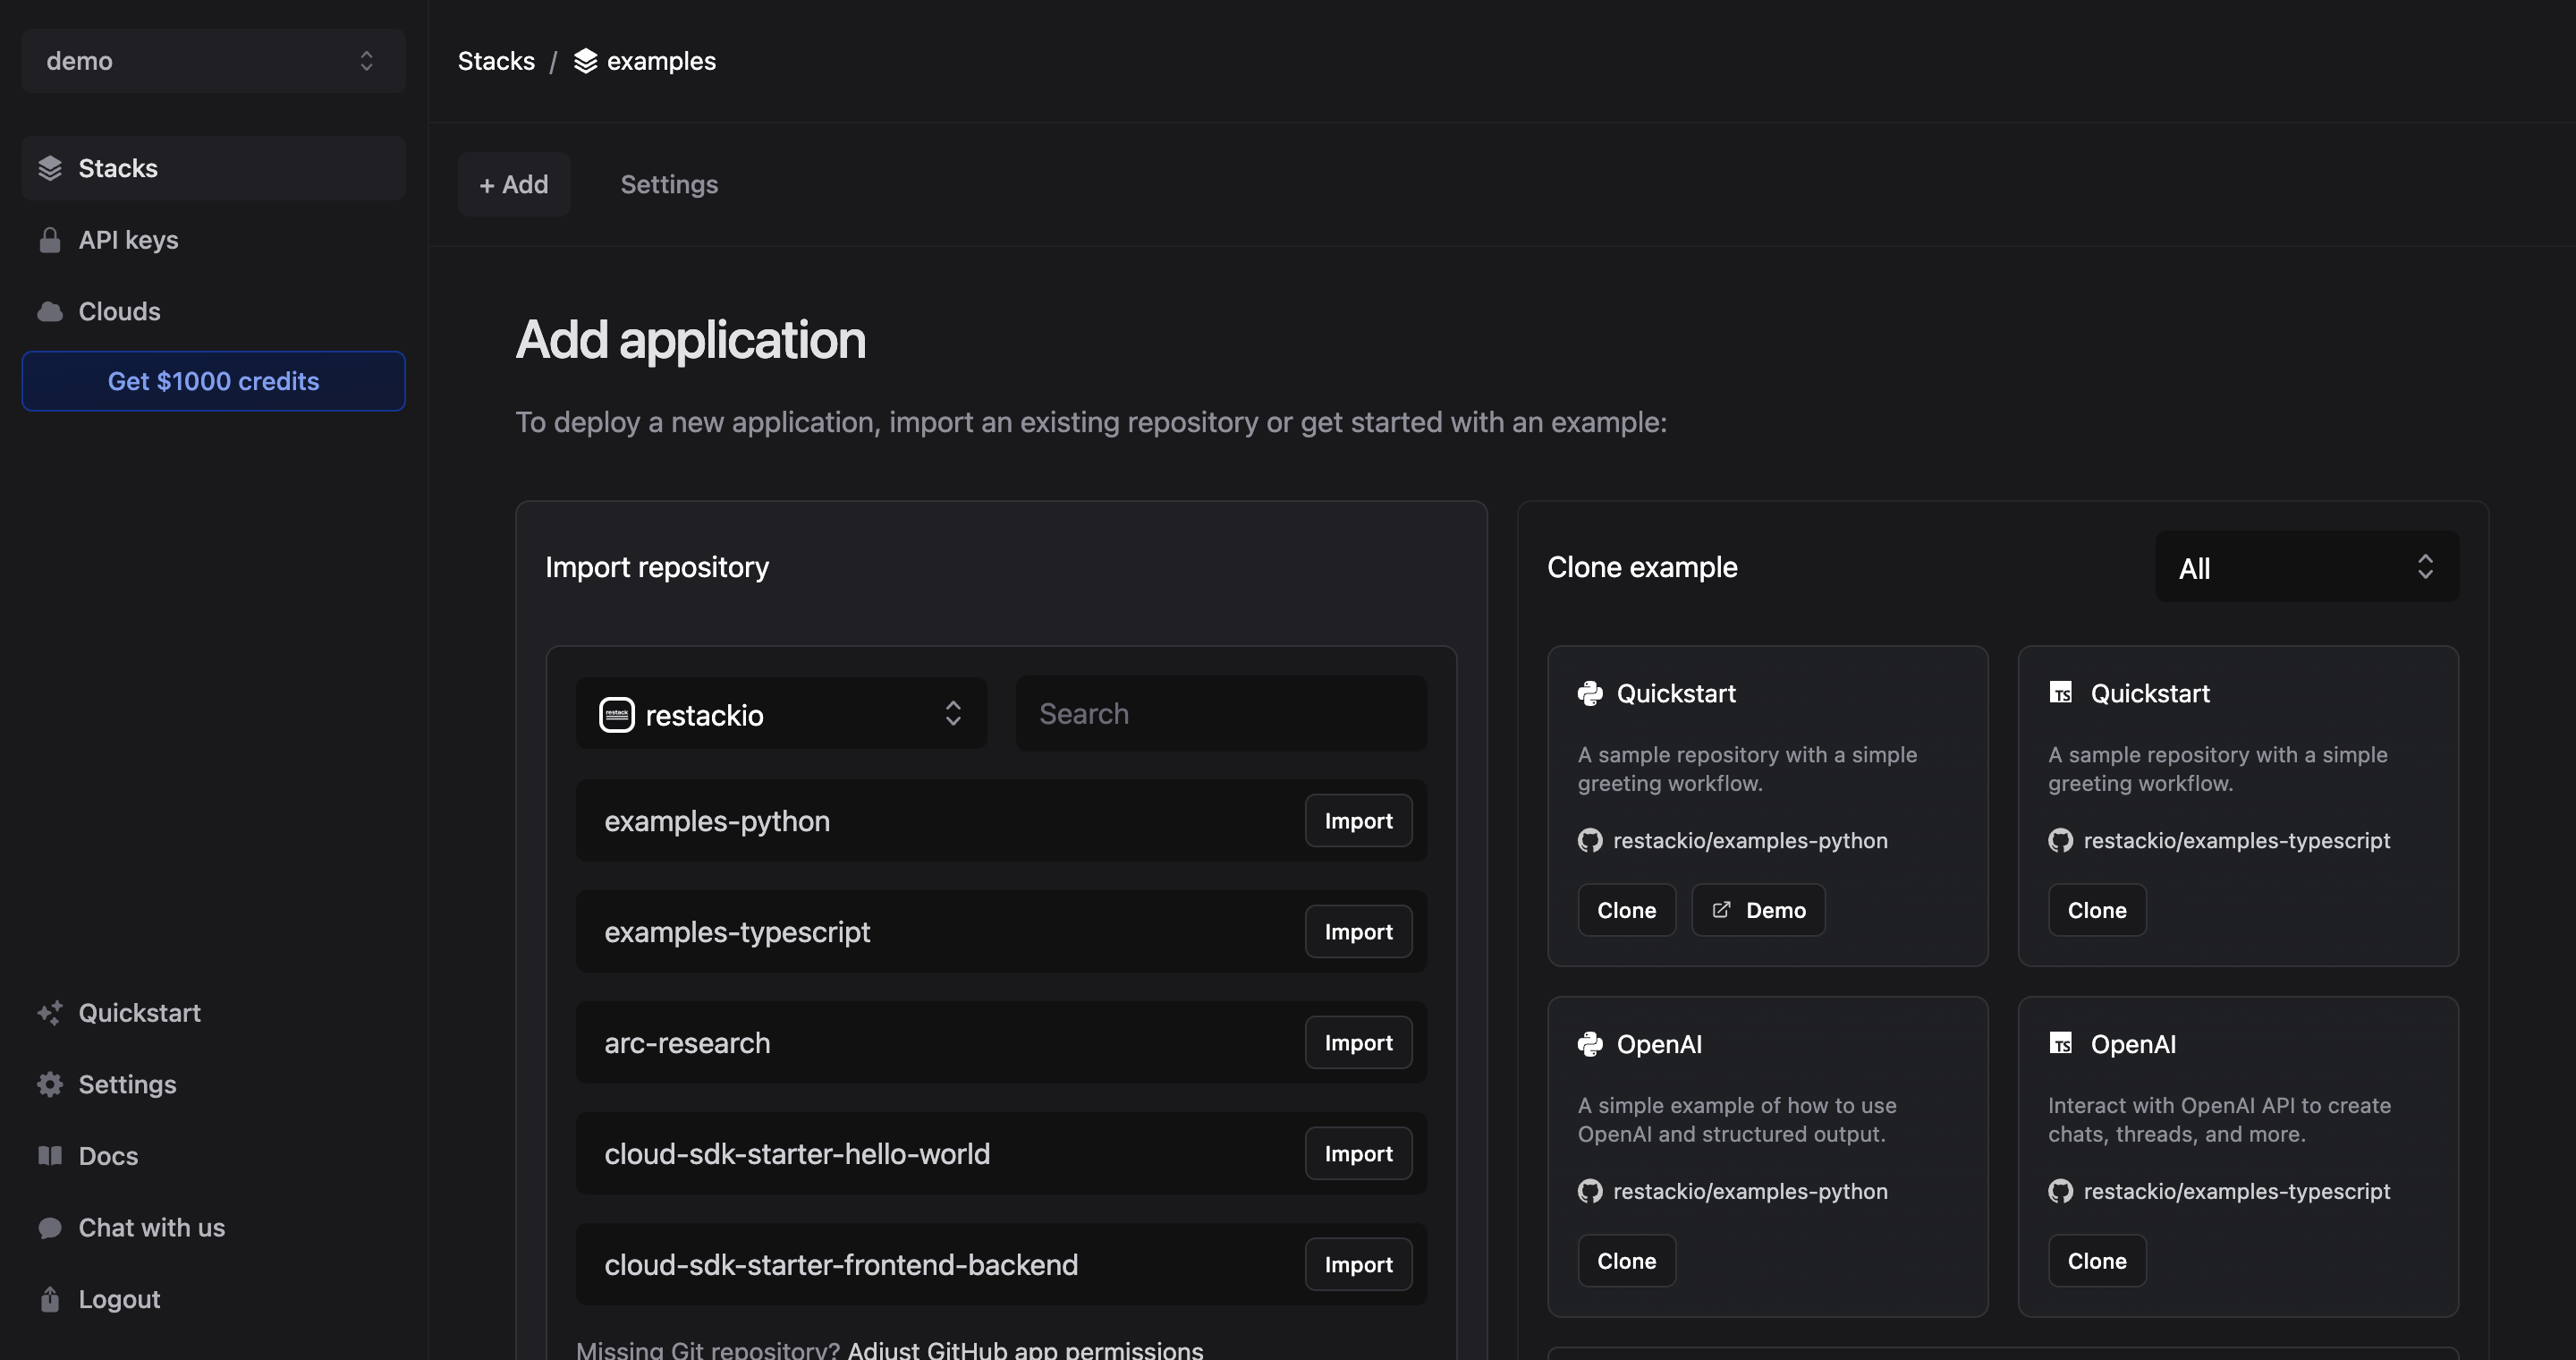Open the All filter dropdown for examples
2576x1360 pixels.
pyautogui.click(x=2306, y=567)
